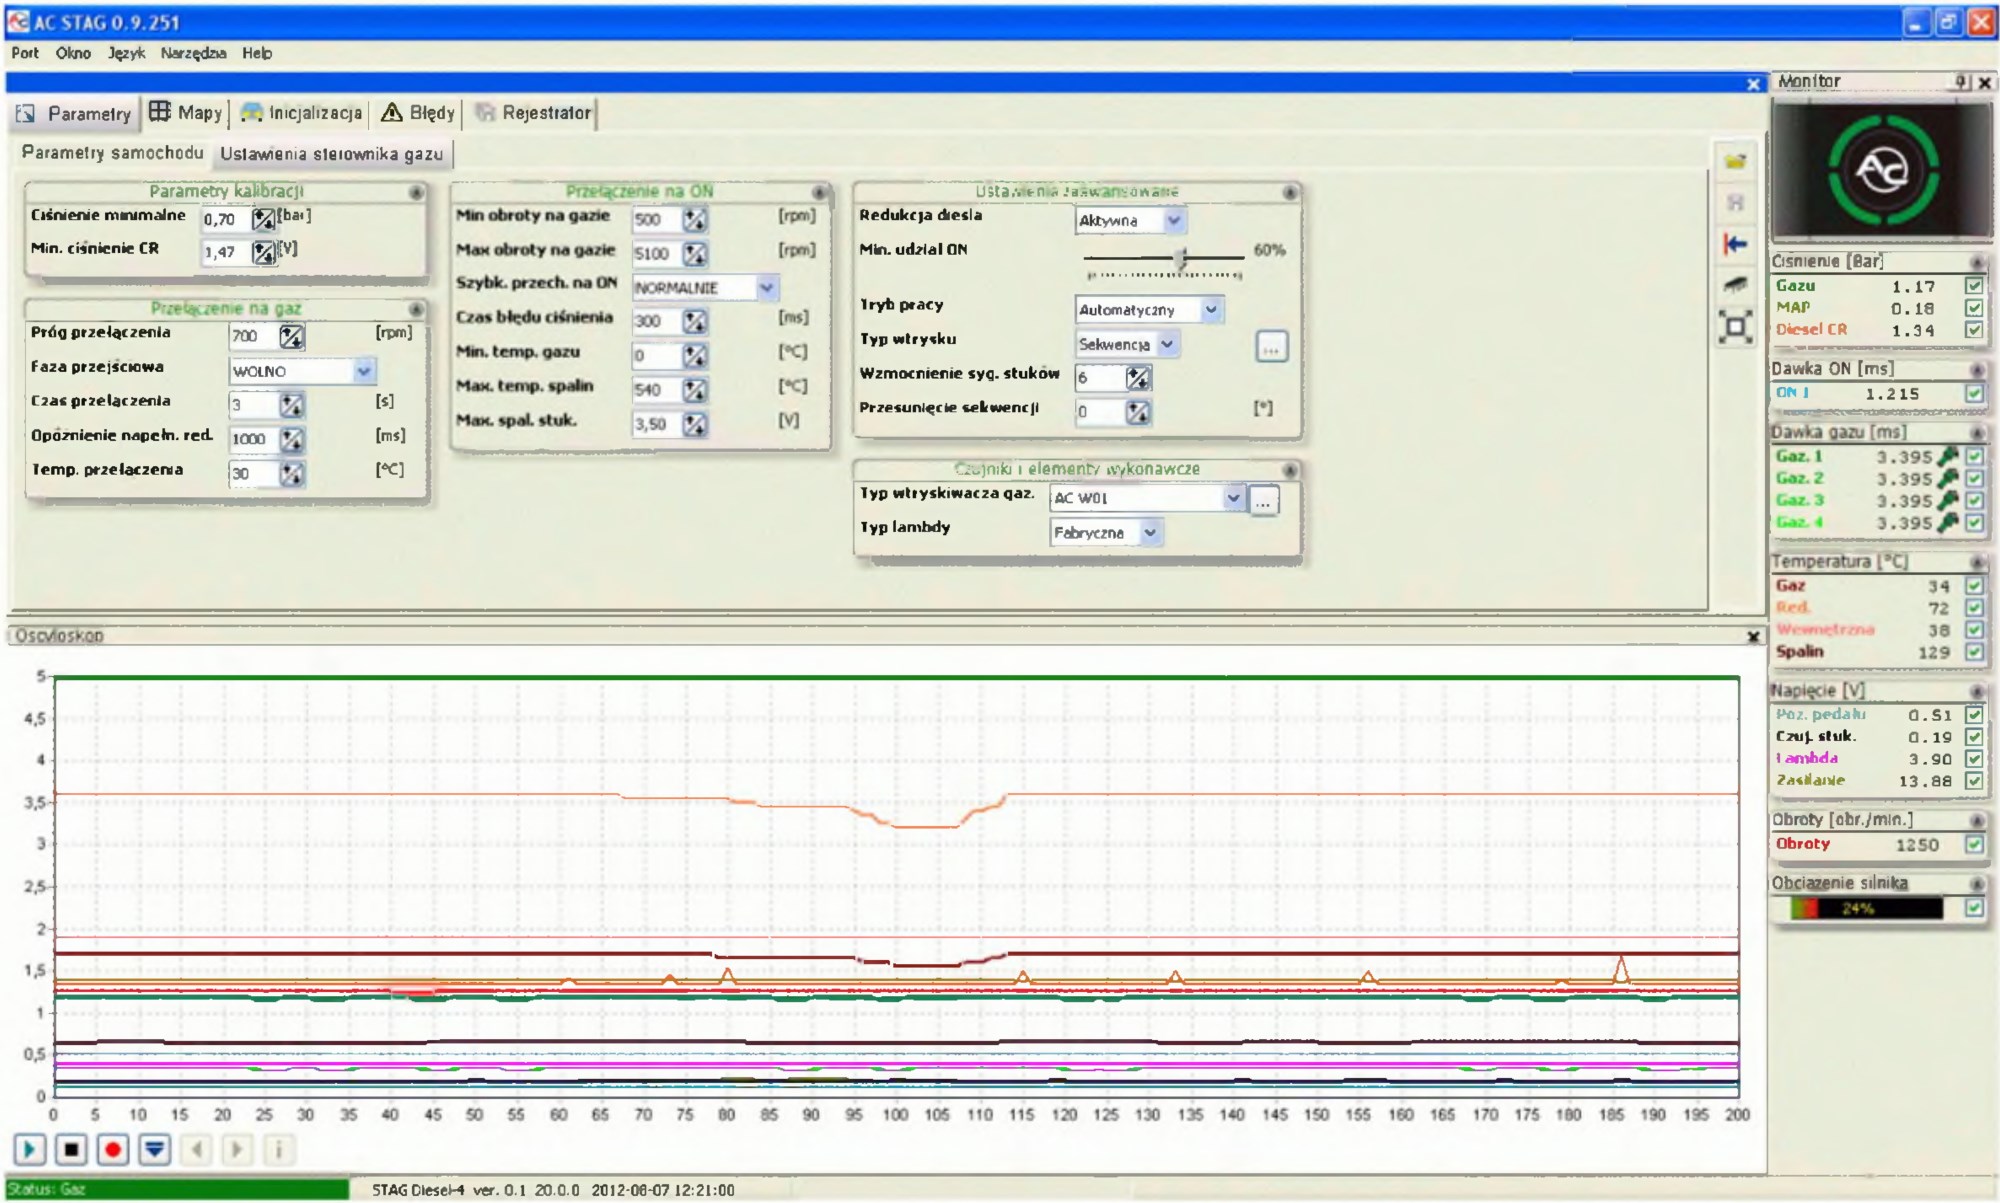Stop oscilloscope with the black square button
Viewport: 2000px width, 1203px height.
pyautogui.click(x=71, y=1149)
